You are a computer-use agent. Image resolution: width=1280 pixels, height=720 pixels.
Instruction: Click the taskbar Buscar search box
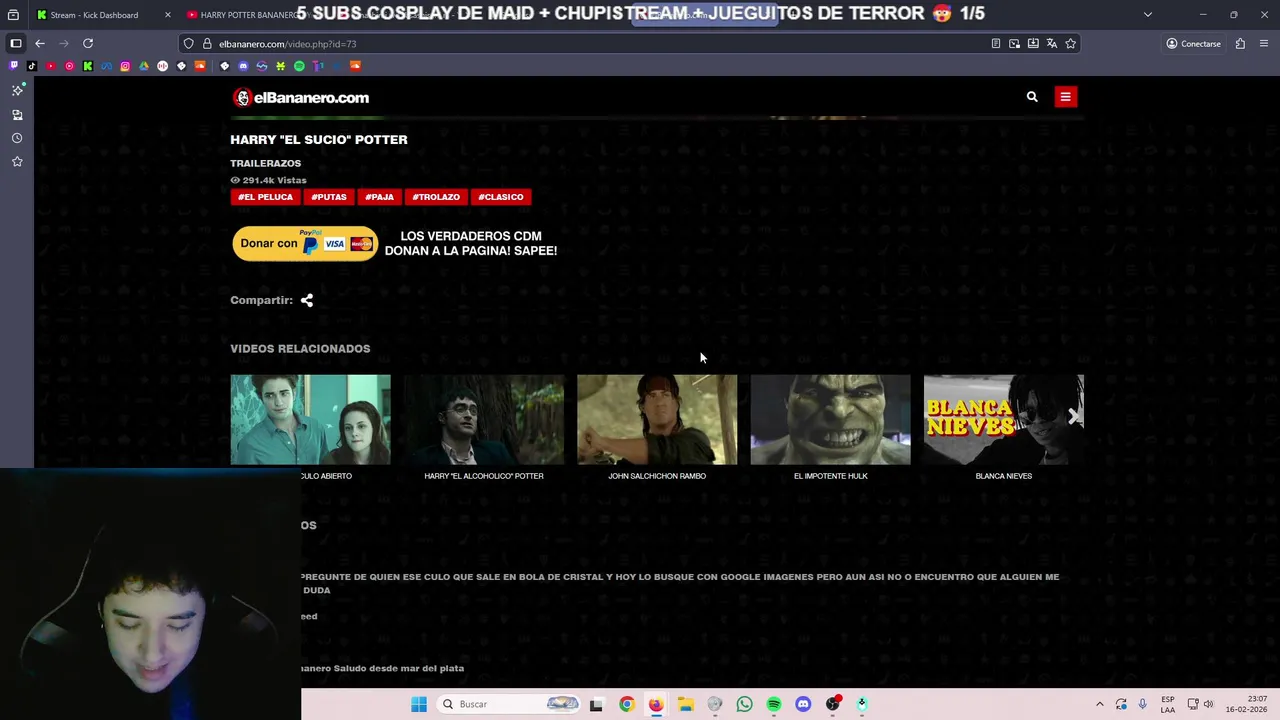[x=510, y=704]
